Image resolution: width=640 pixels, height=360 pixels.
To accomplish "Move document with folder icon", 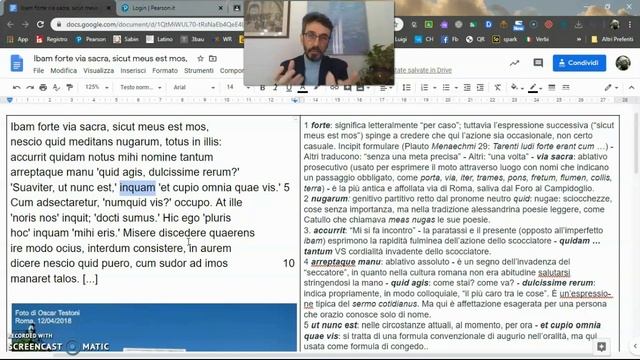I will click(x=213, y=58).
